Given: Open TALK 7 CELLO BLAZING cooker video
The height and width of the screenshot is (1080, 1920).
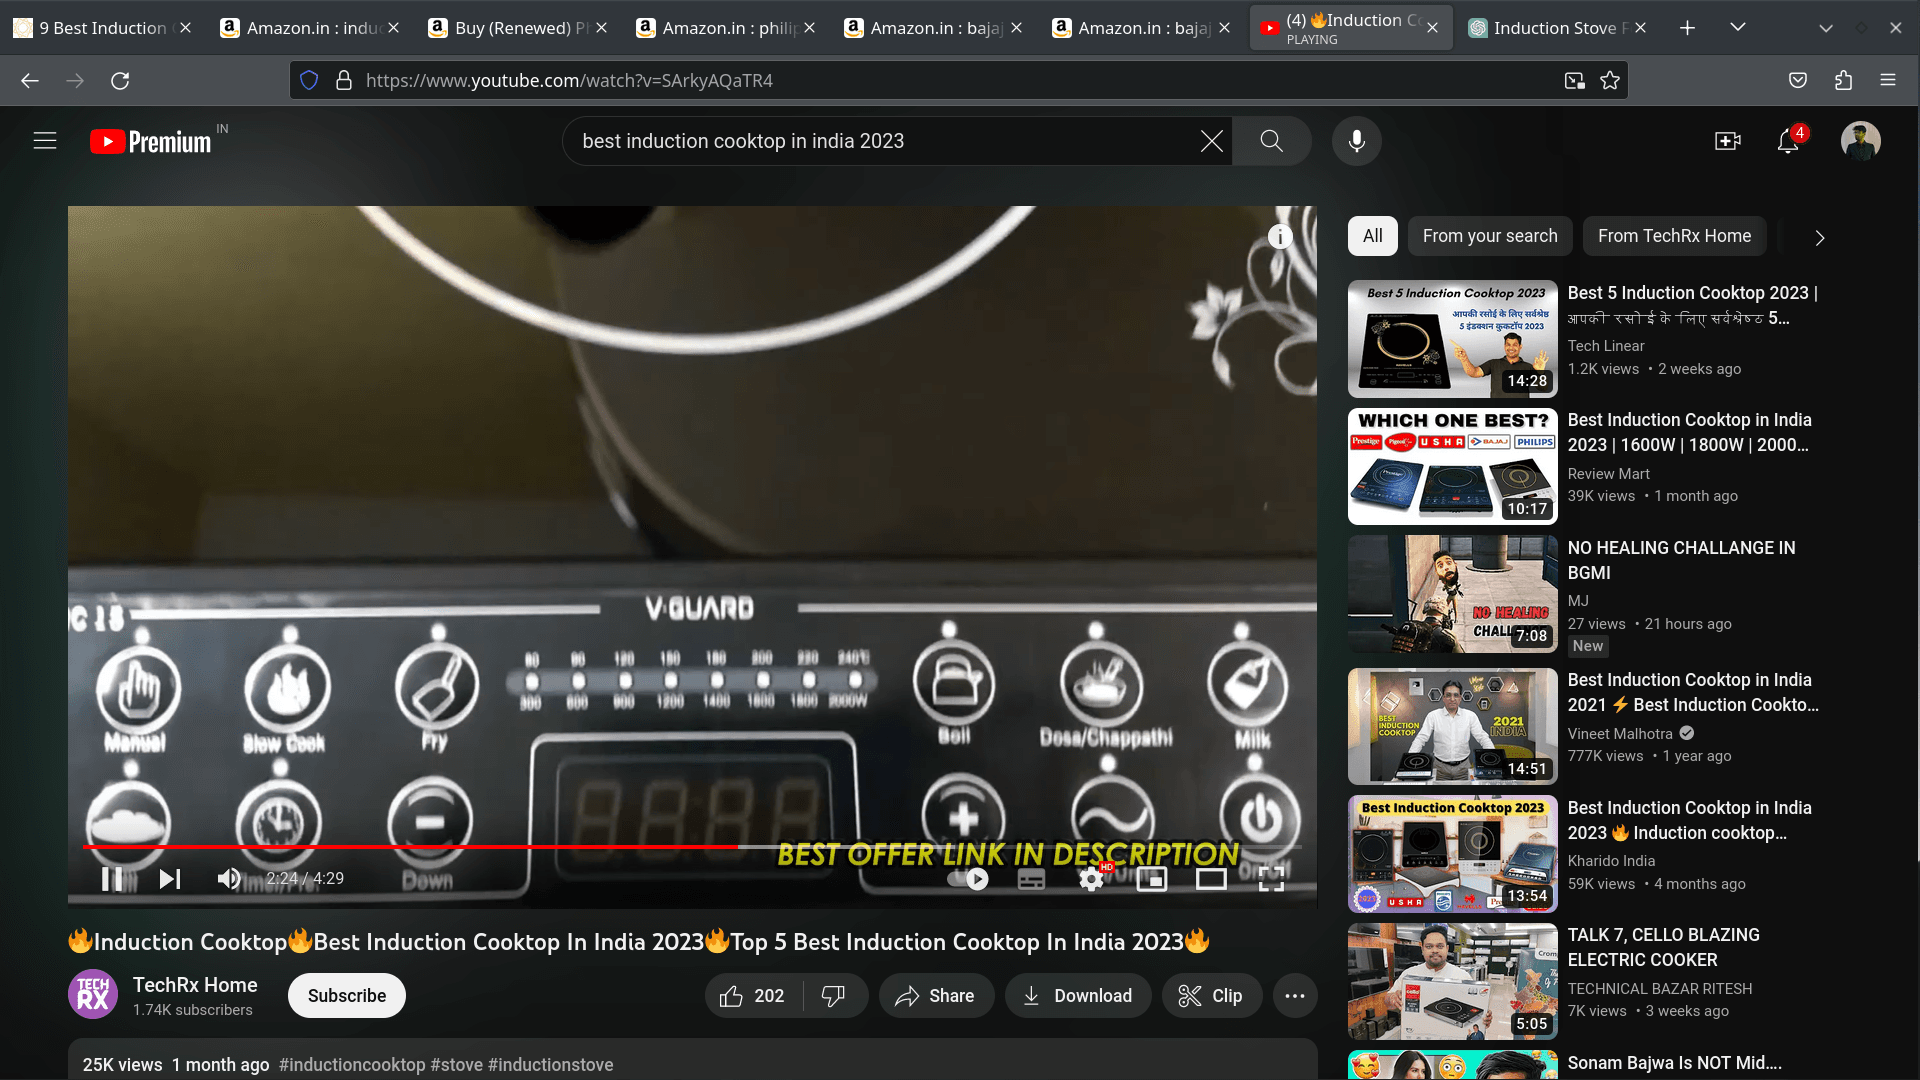Looking at the screenshot, I should point(1663,947).
